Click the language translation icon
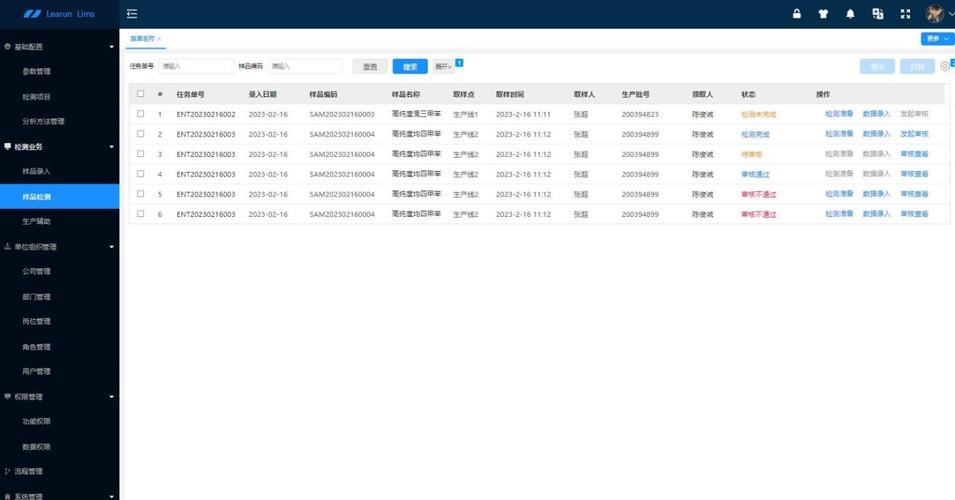Screen dimensions: 955x500 [877, 14]
